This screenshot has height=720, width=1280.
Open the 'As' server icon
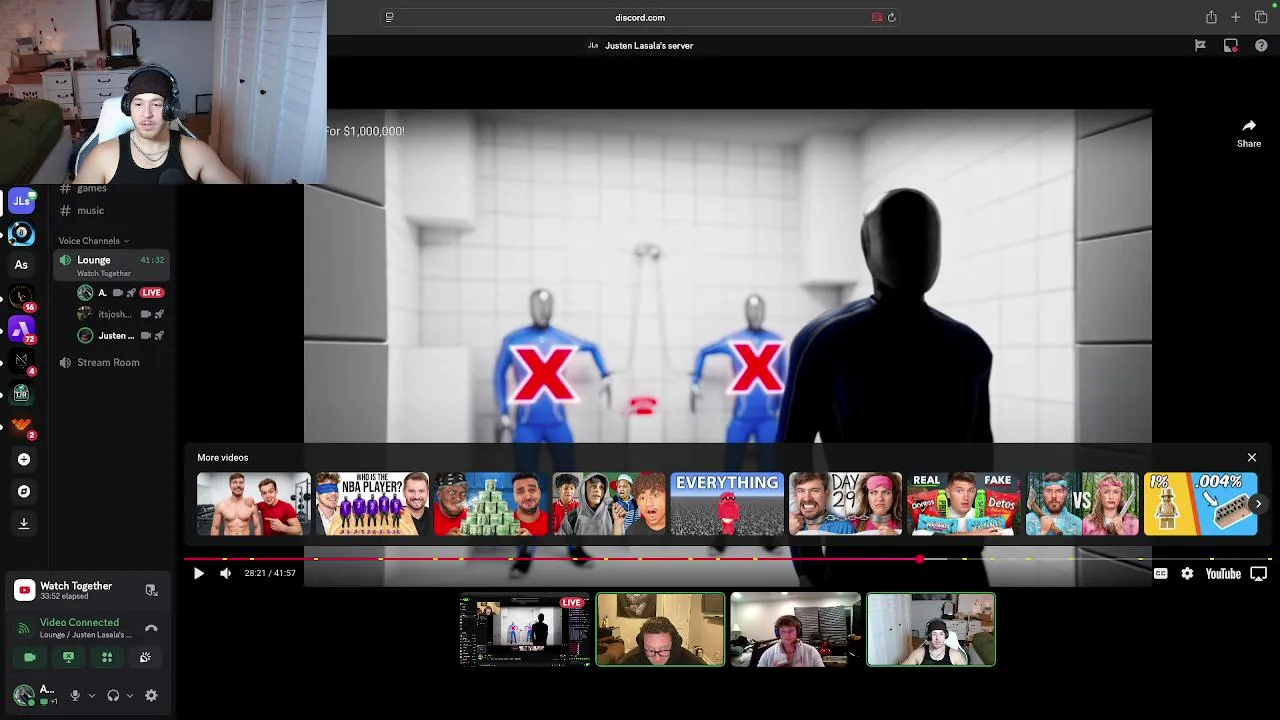coord(21,265)
